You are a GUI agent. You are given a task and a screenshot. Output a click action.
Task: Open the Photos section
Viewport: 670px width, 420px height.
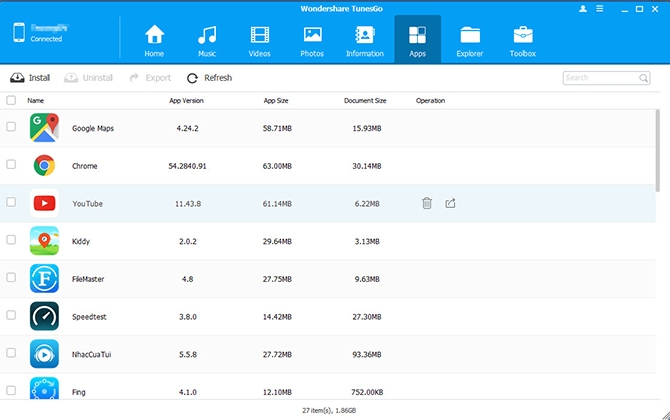point(312,41)
